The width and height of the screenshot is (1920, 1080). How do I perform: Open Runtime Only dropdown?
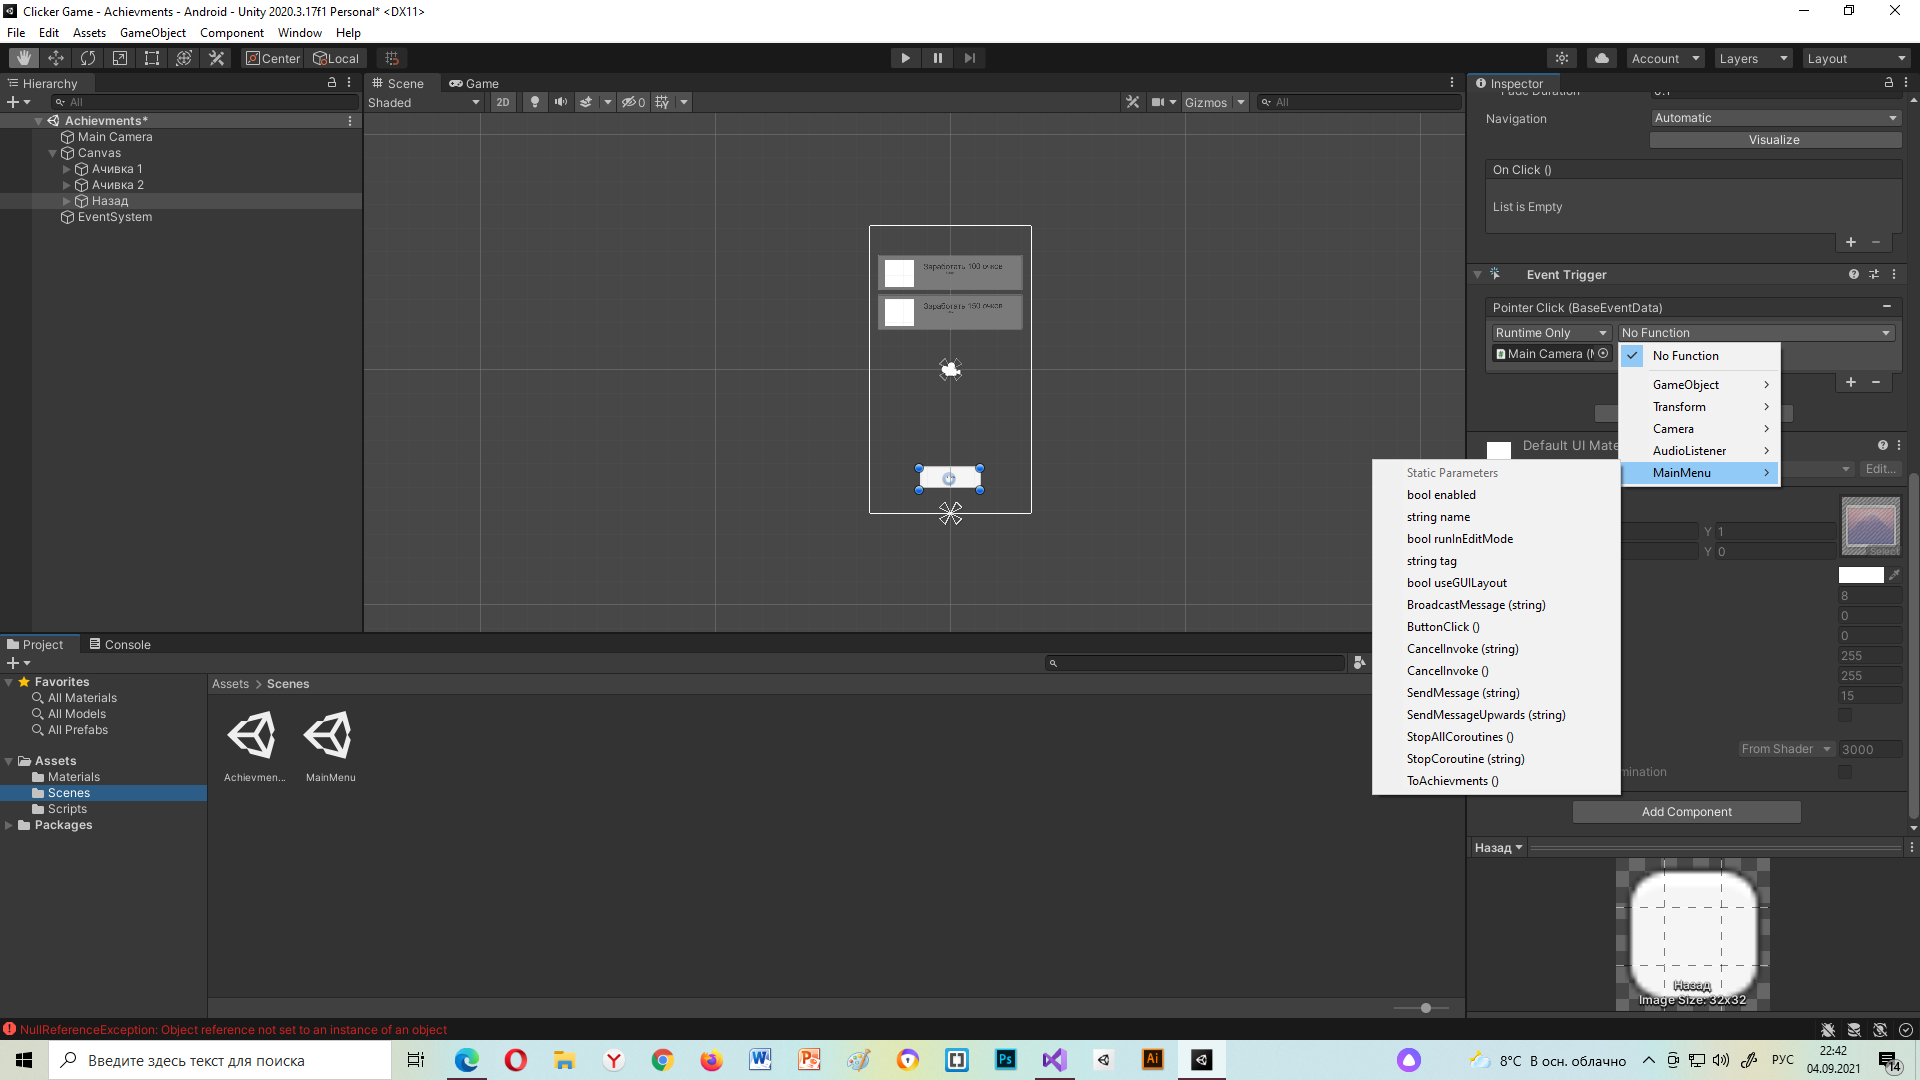point(1551,333)
